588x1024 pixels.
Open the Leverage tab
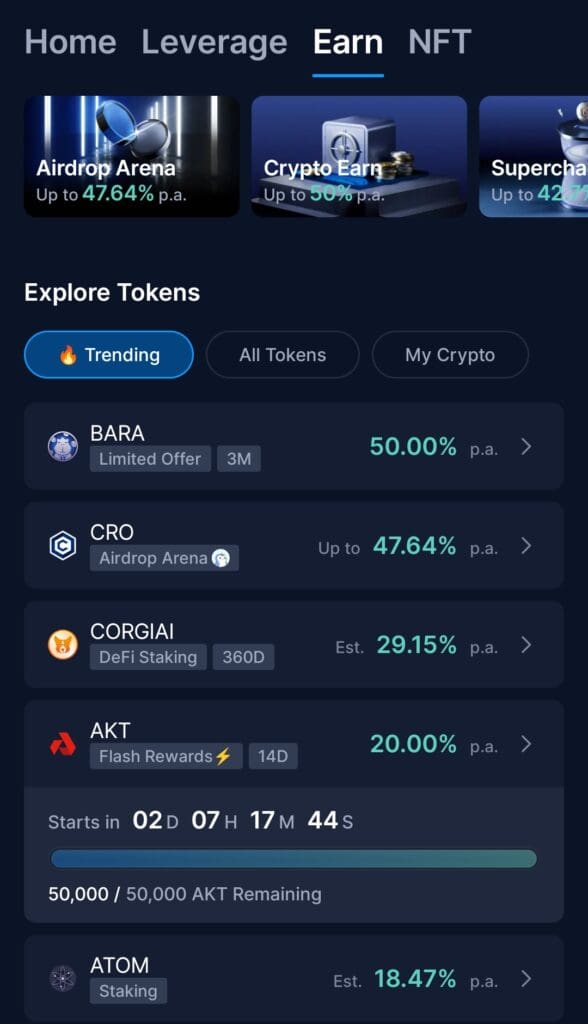point(213,42)
